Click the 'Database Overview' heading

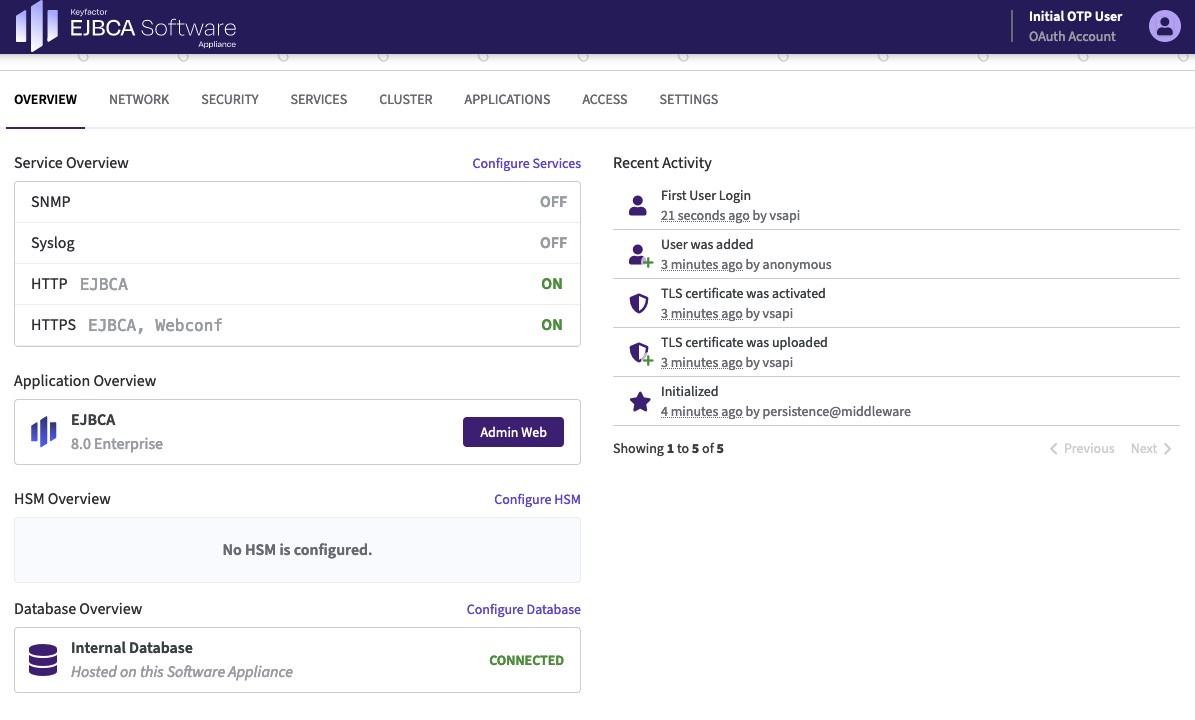(x=78, y=609)
